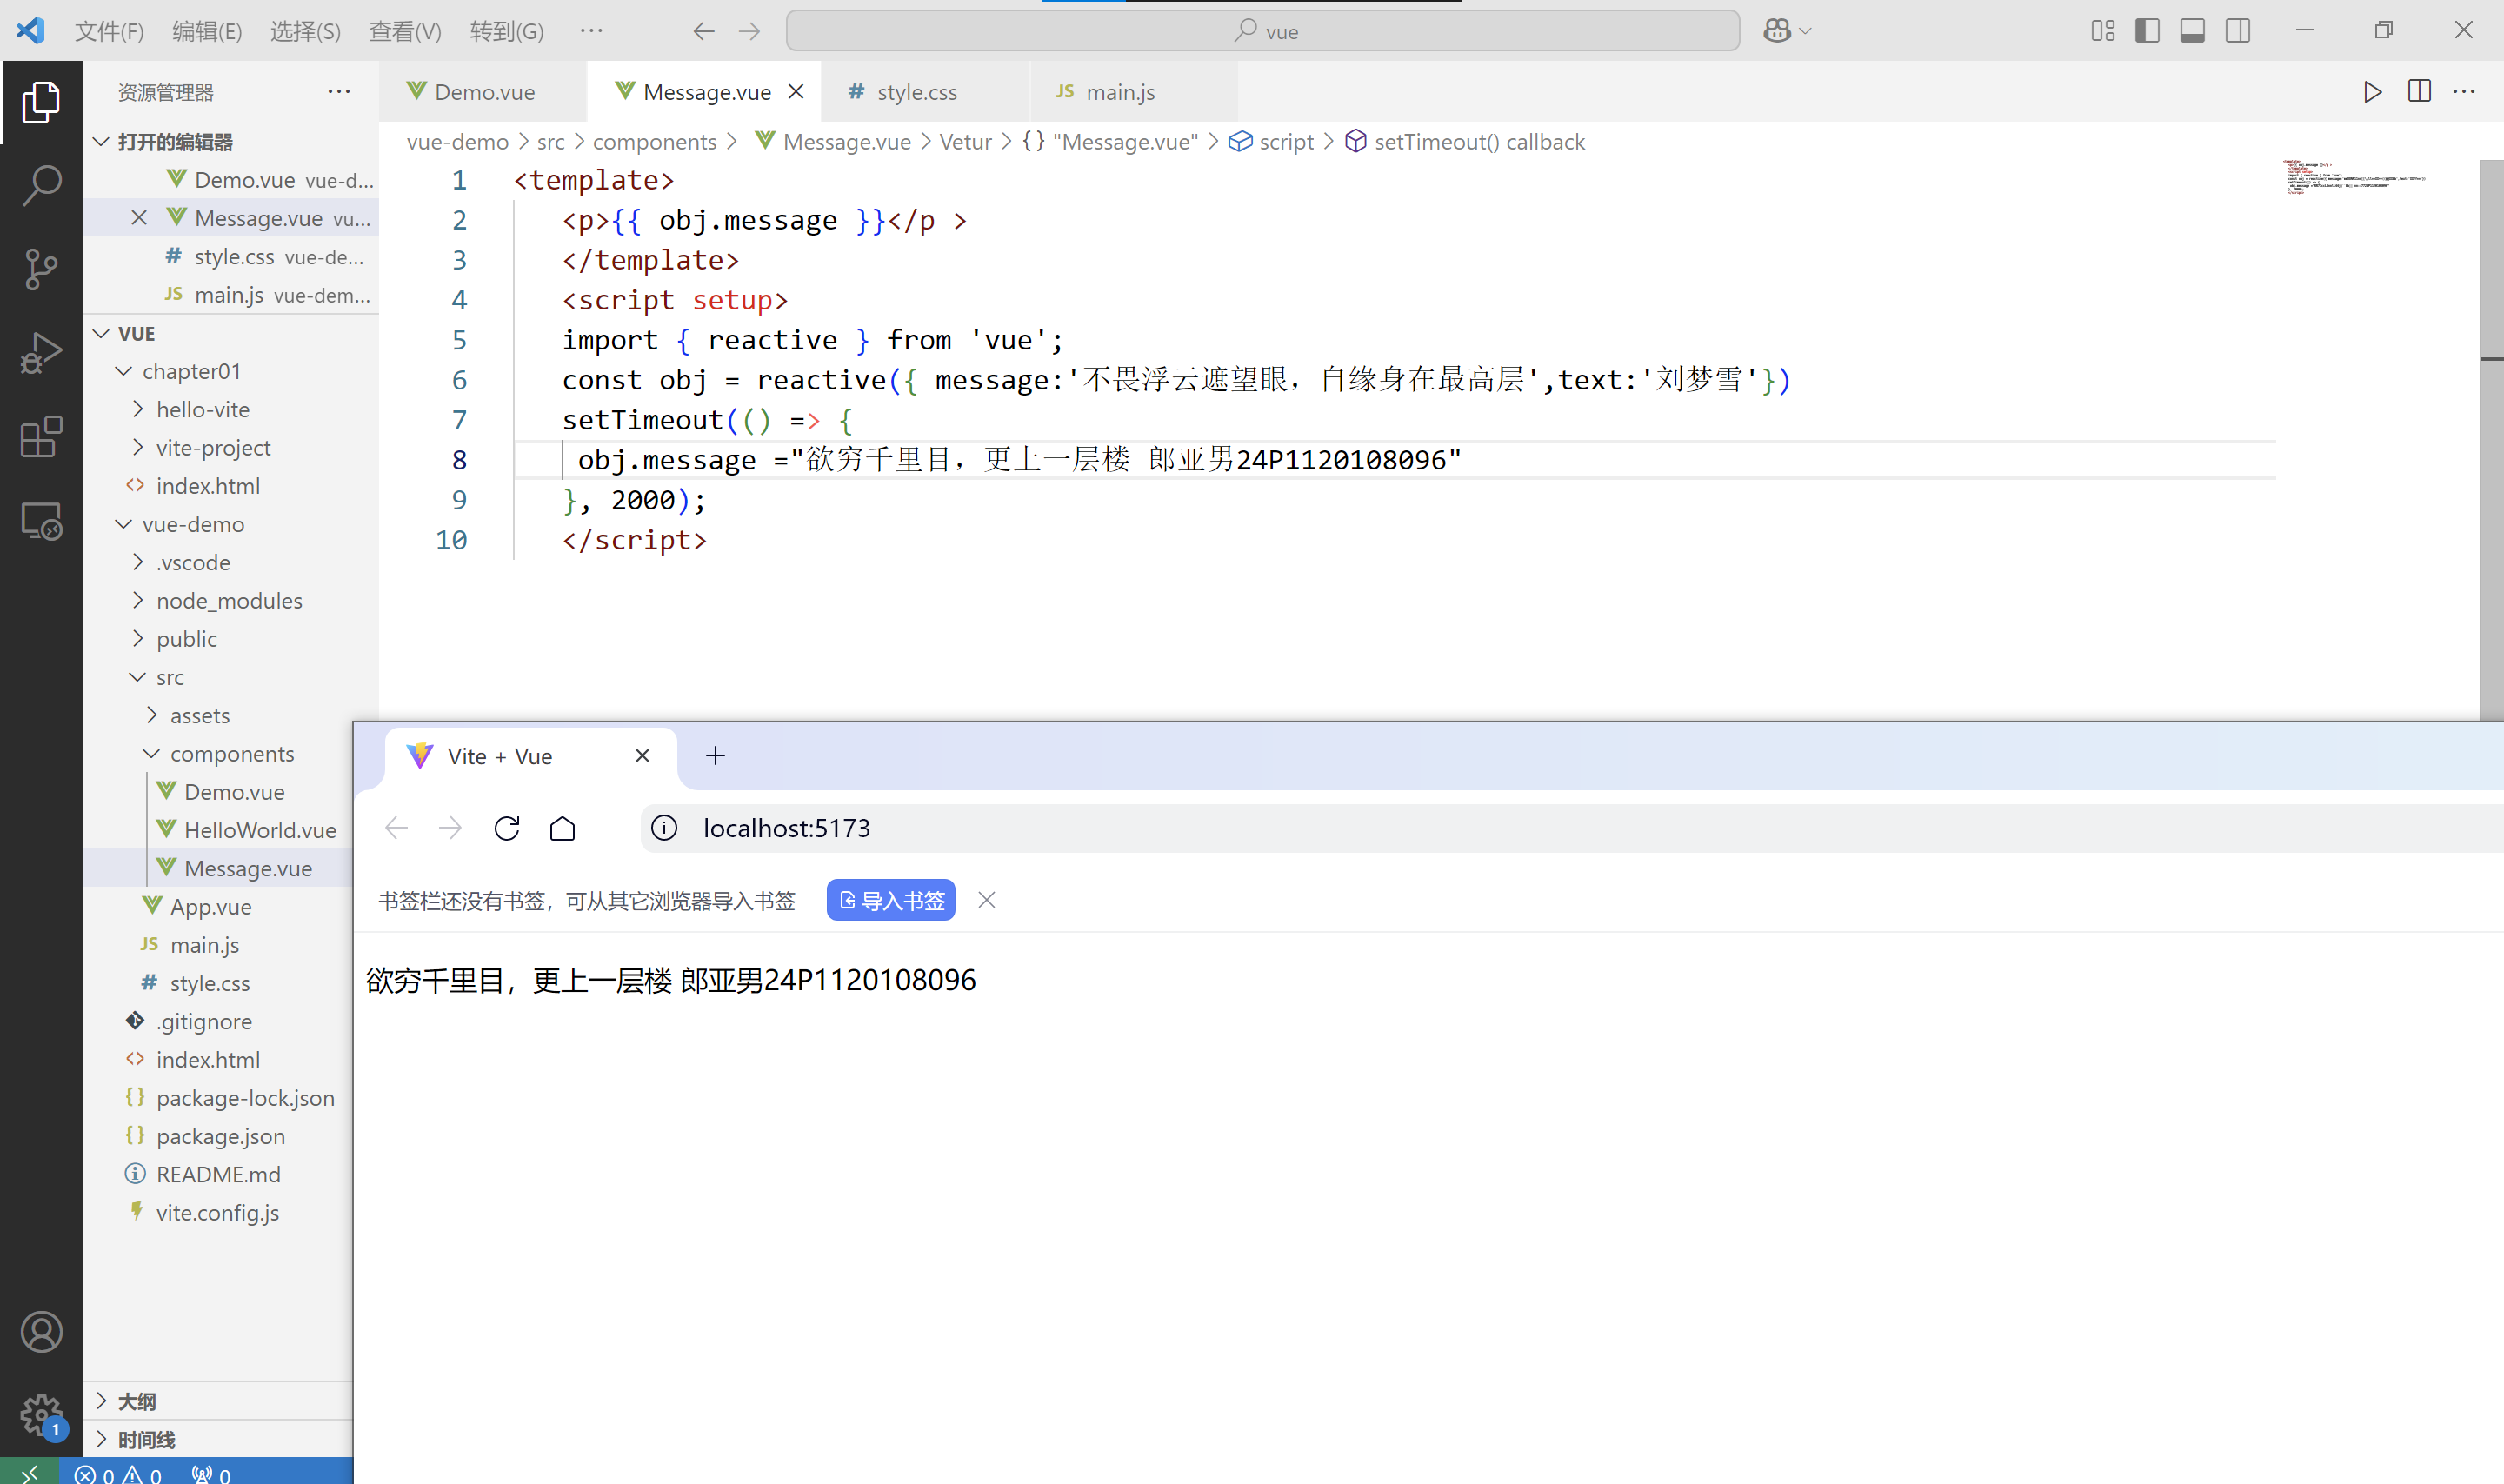Open a new browser tab
This screenshot has height=1484, width=2504.
[x=715, y=756]
